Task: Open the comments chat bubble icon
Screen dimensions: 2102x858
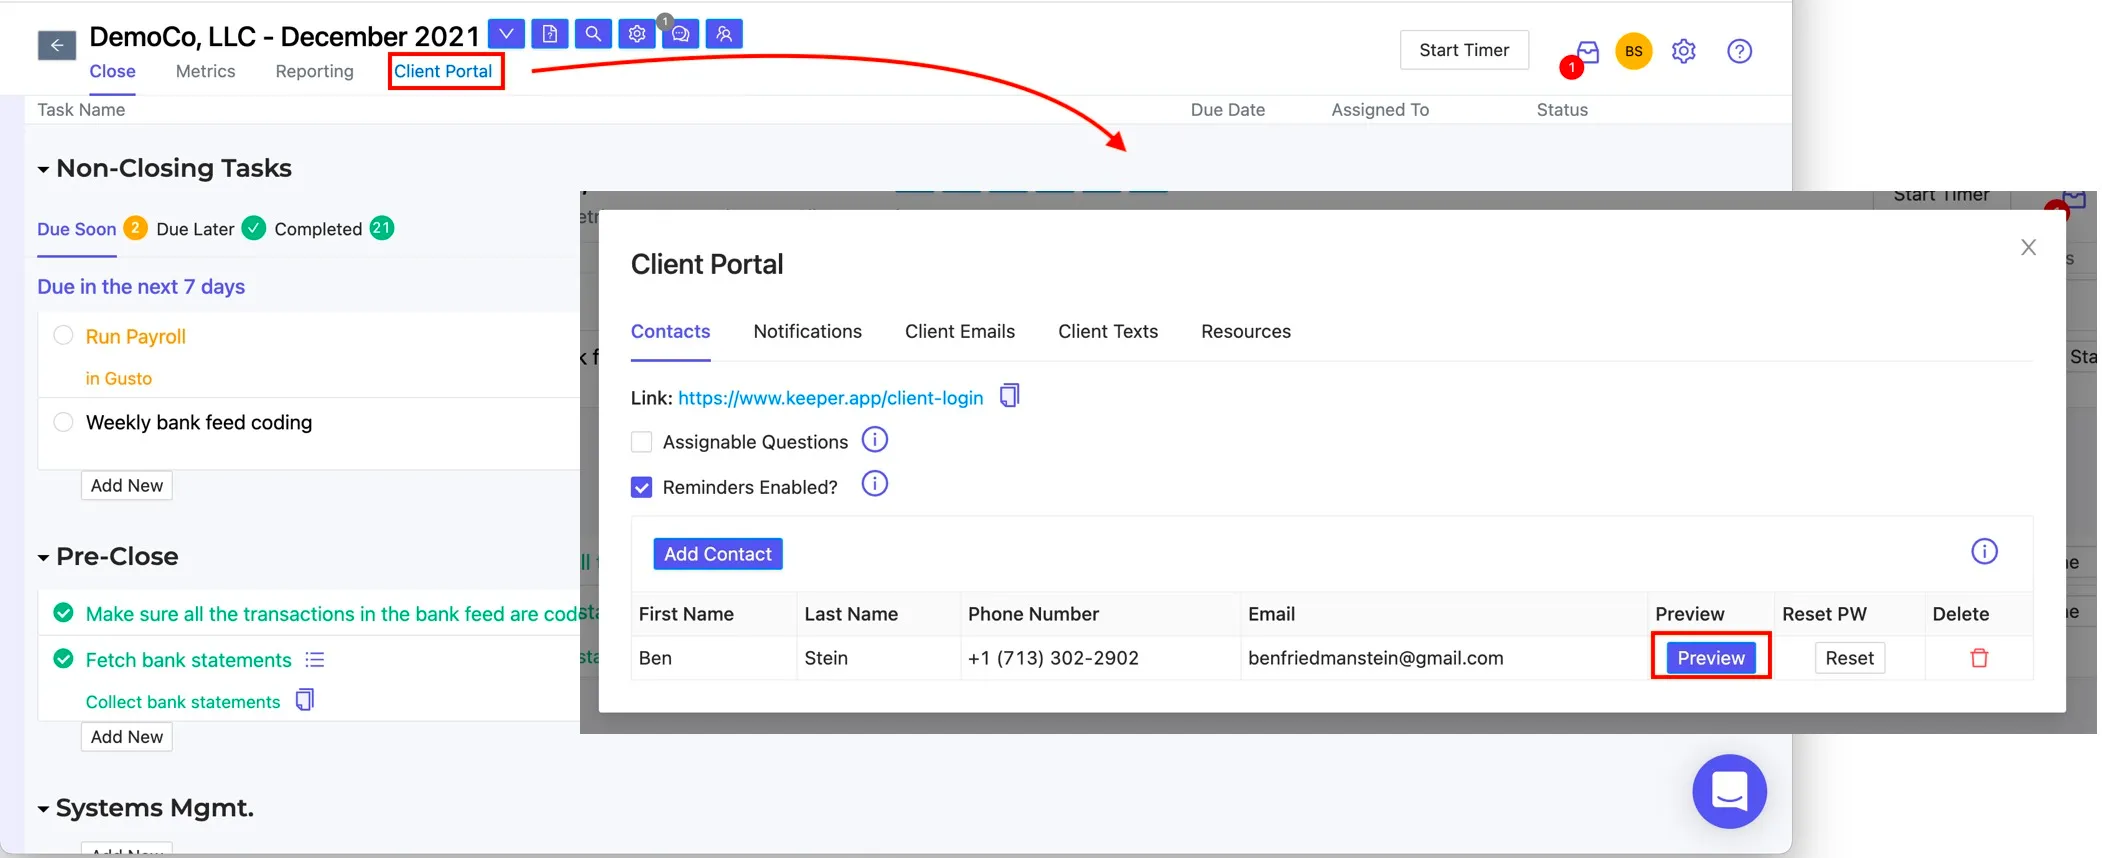Action: click(680, 34)
